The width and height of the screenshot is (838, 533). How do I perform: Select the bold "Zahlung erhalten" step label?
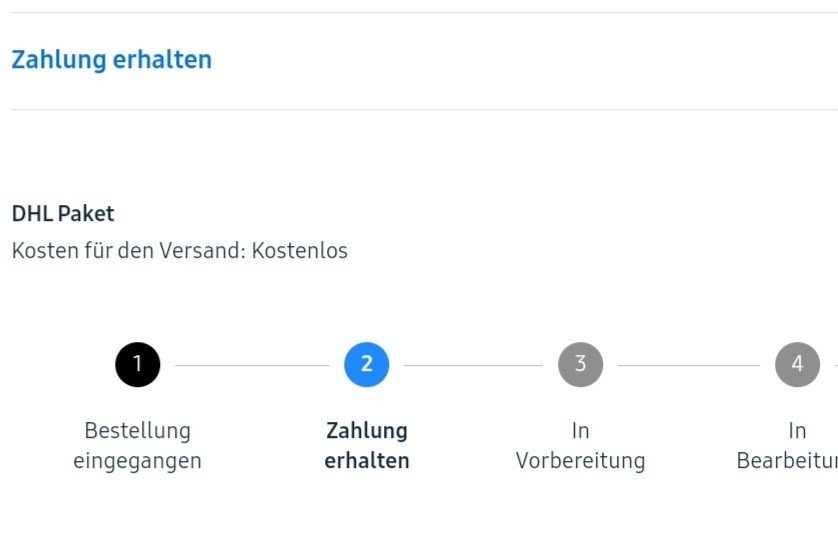(x=366, y=446)
